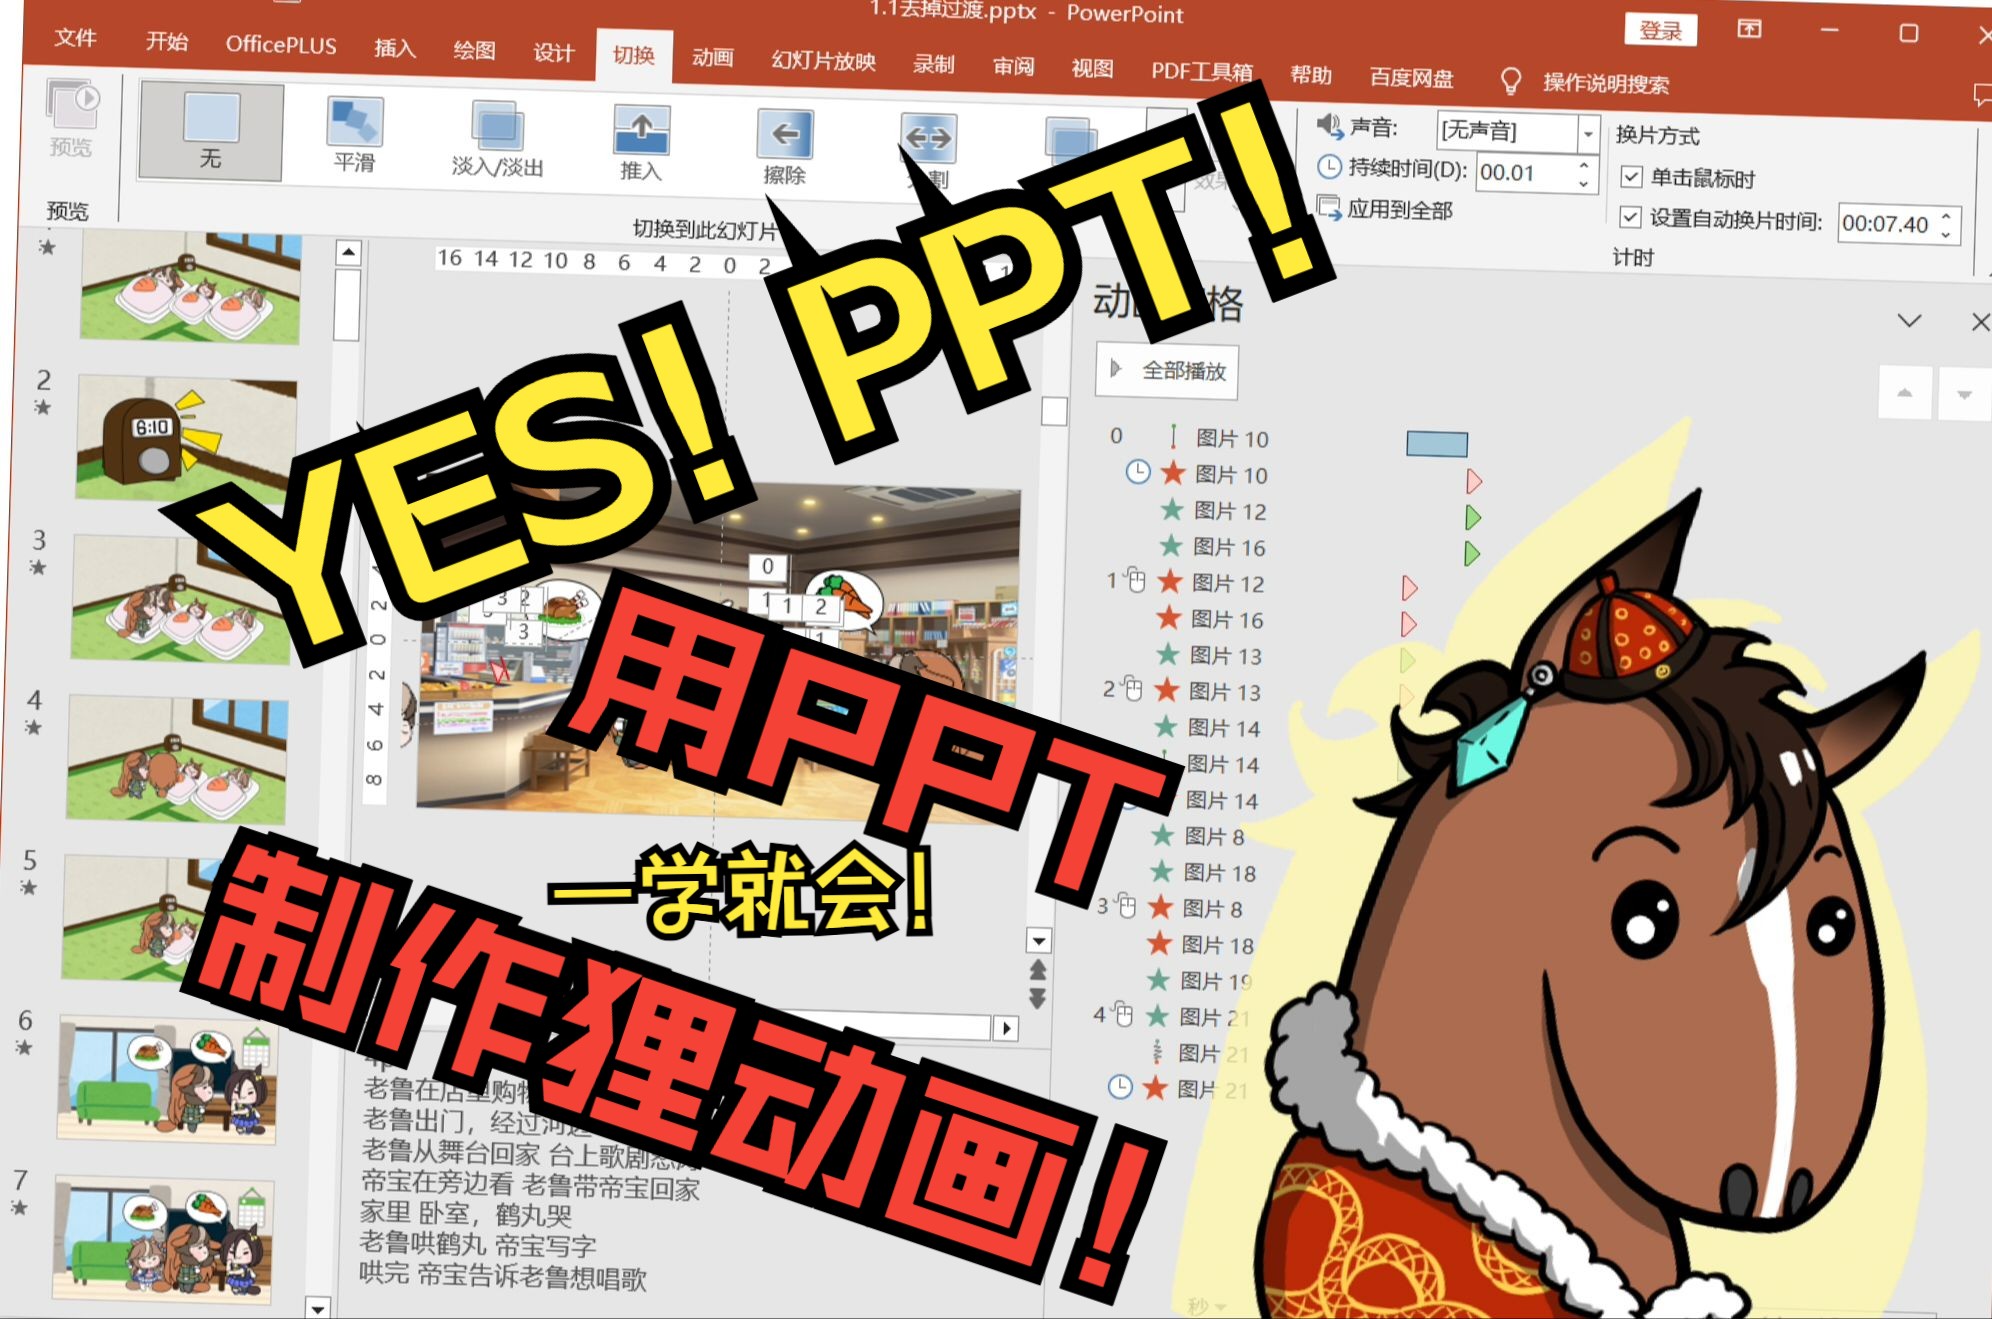Select the 无 (none) transition
1992x1319 pixels.
point(211,131)
